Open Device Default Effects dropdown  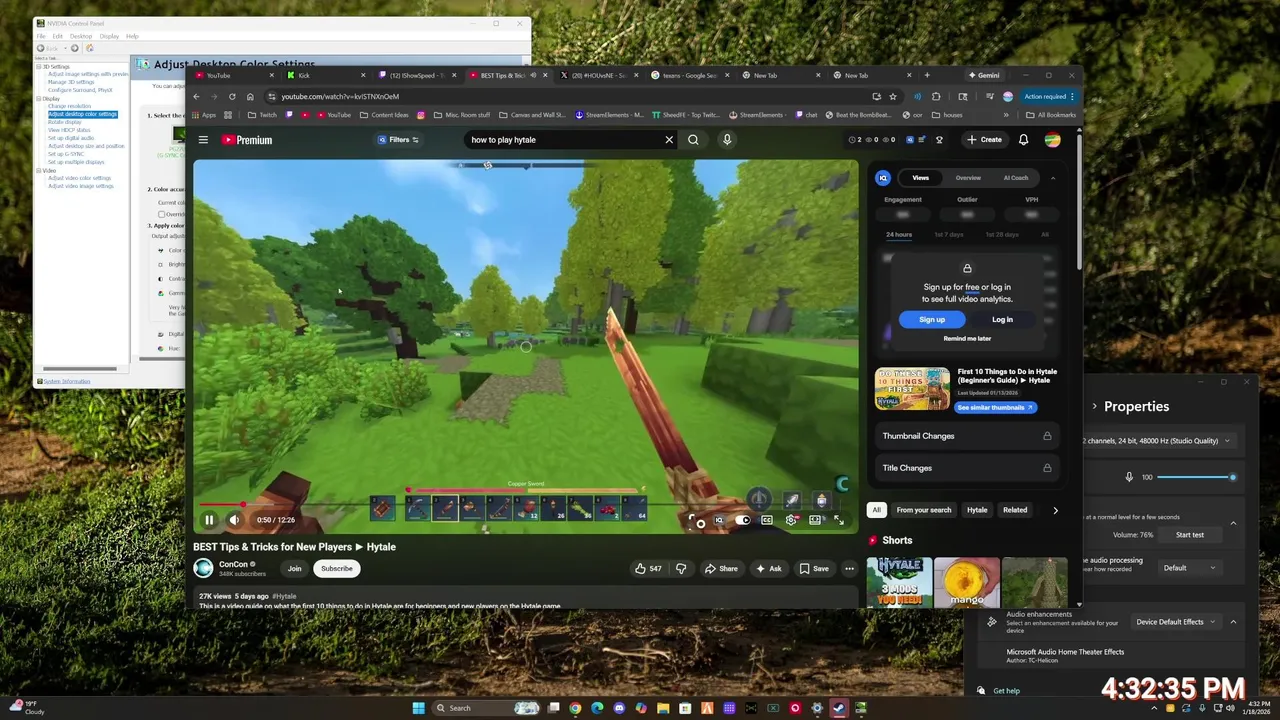coord(1175,622)
